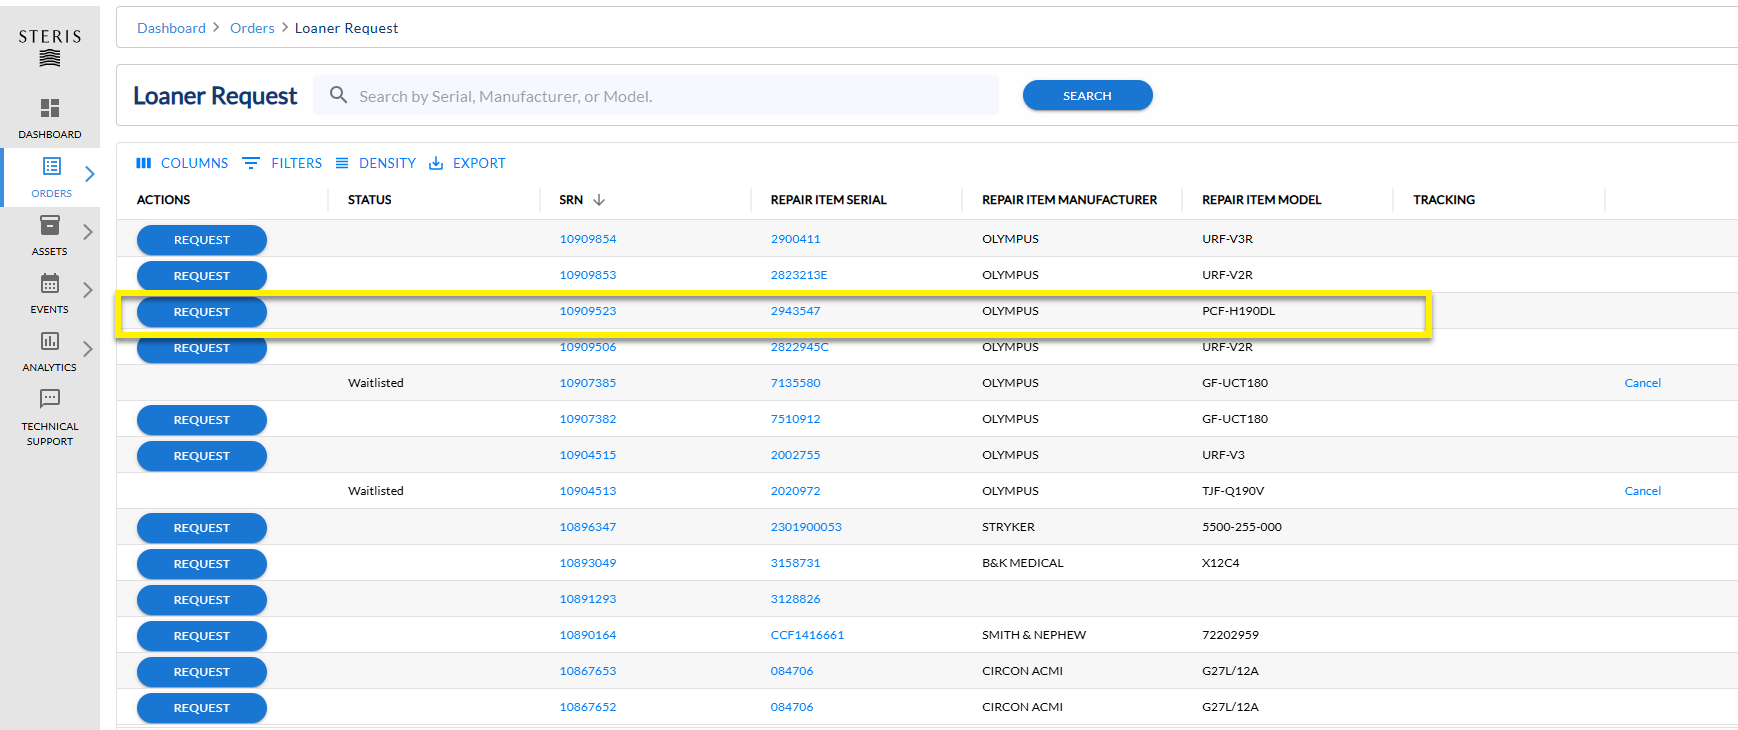Sort by Status column header
Screen dimensions: 1738x730
click(x=370, y=200)
